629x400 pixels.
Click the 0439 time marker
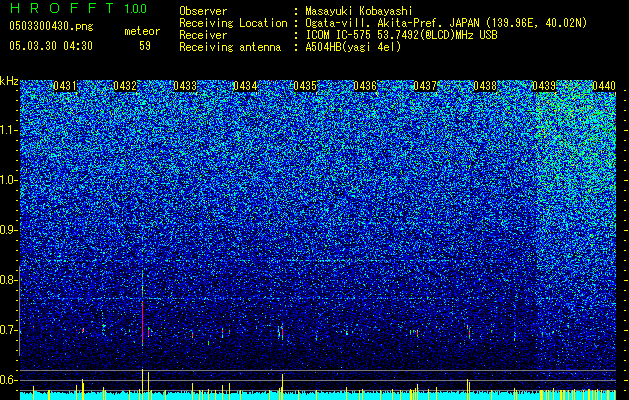click(x=544, y=86)
